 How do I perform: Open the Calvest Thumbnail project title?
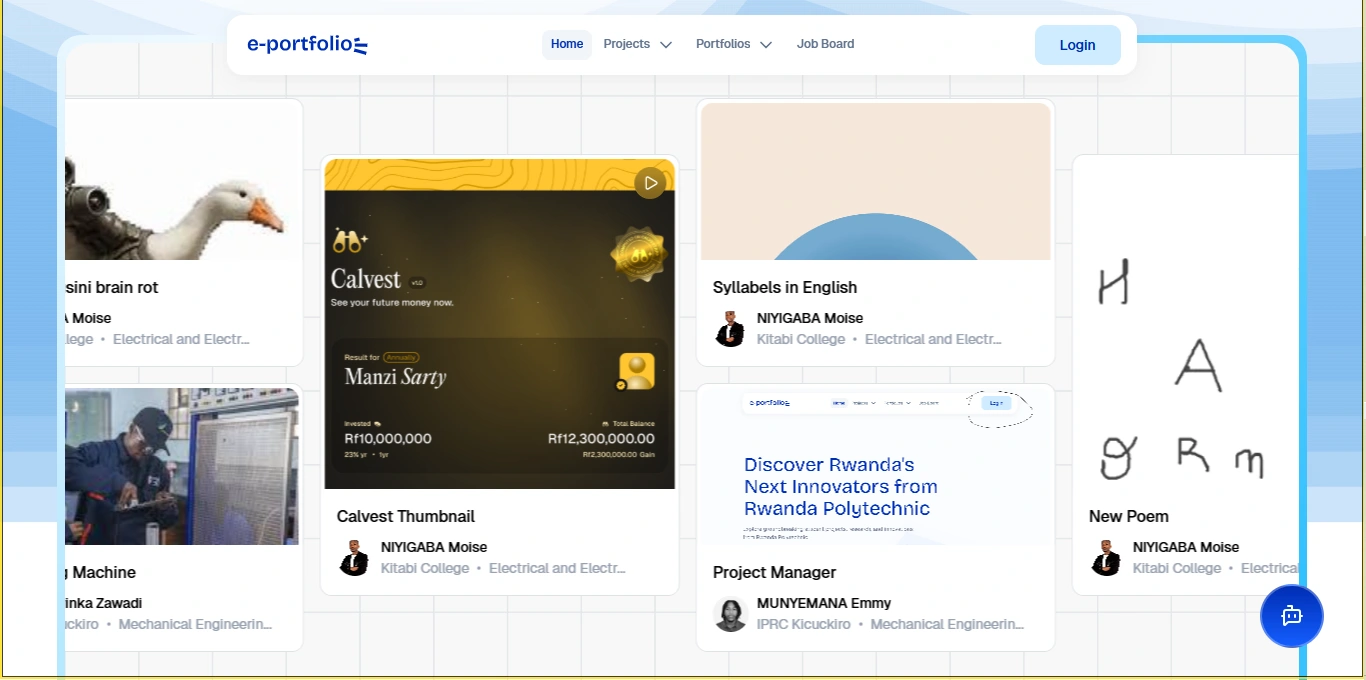pos(406,516)
